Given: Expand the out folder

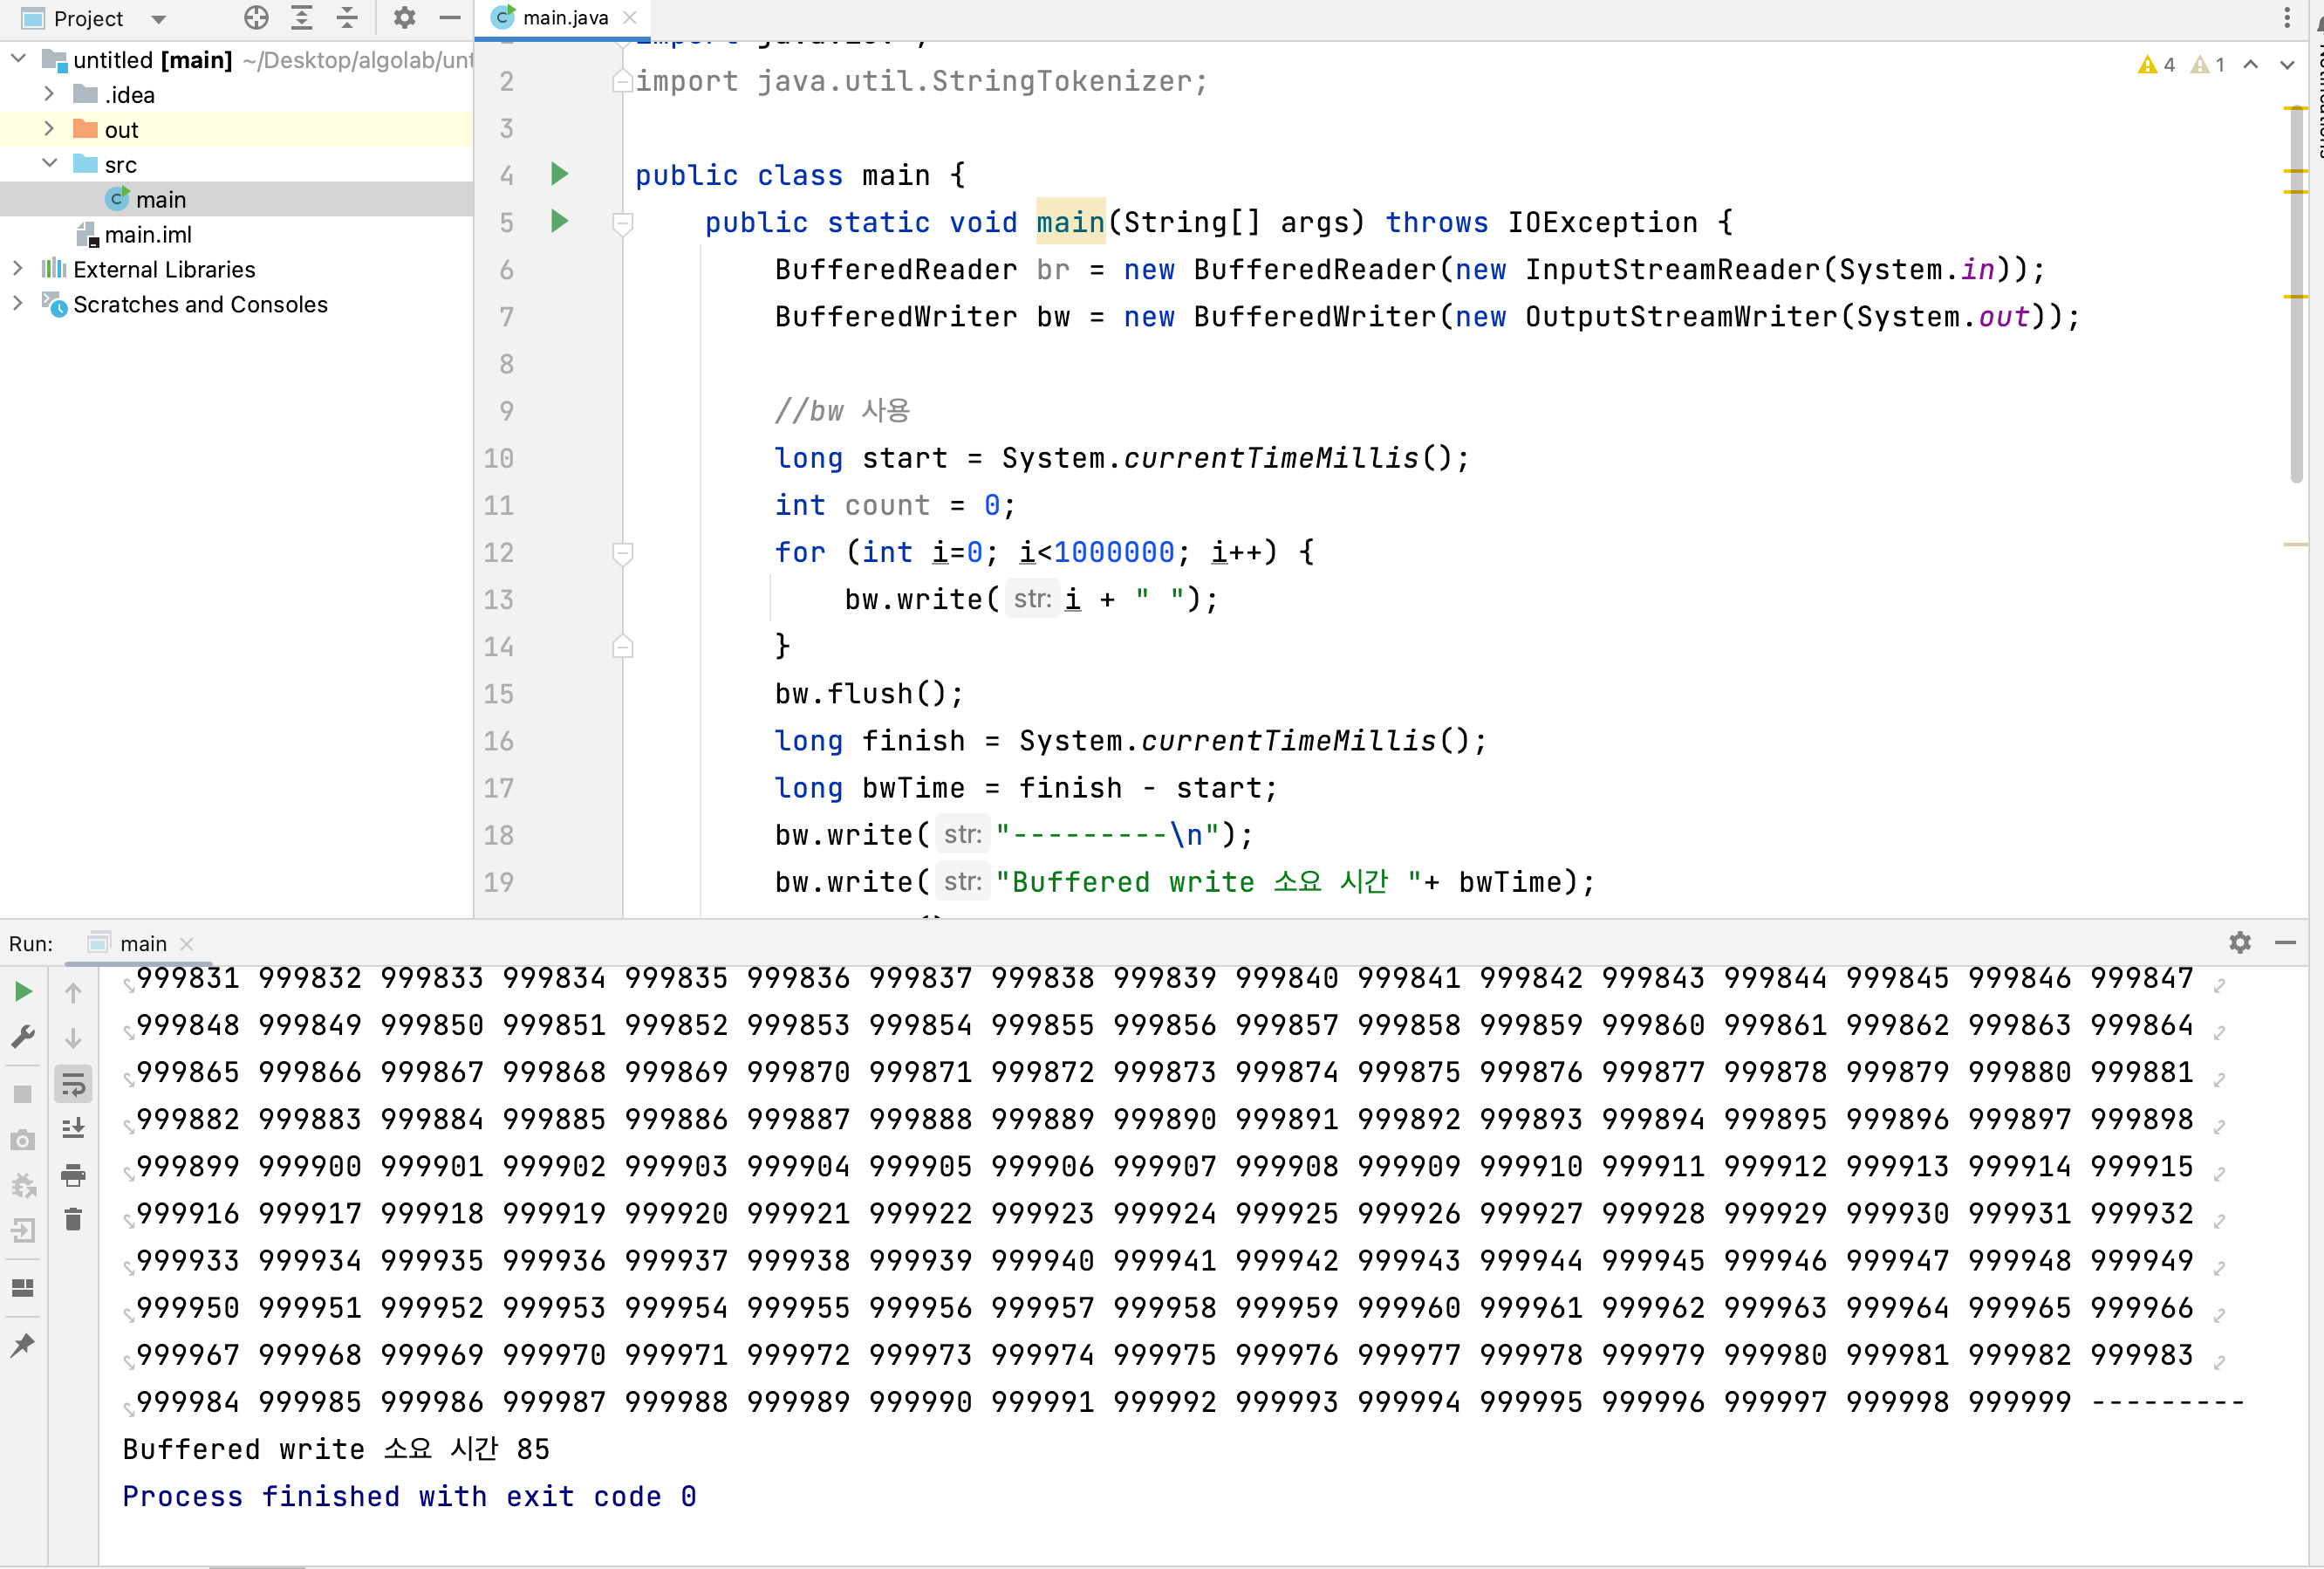Looking at the screenshot, I should tap(48, 129).
